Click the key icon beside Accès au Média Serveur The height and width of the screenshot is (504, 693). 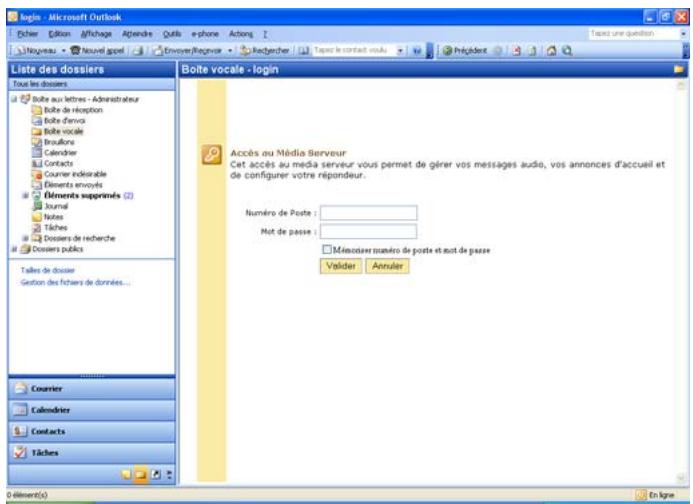212,155
